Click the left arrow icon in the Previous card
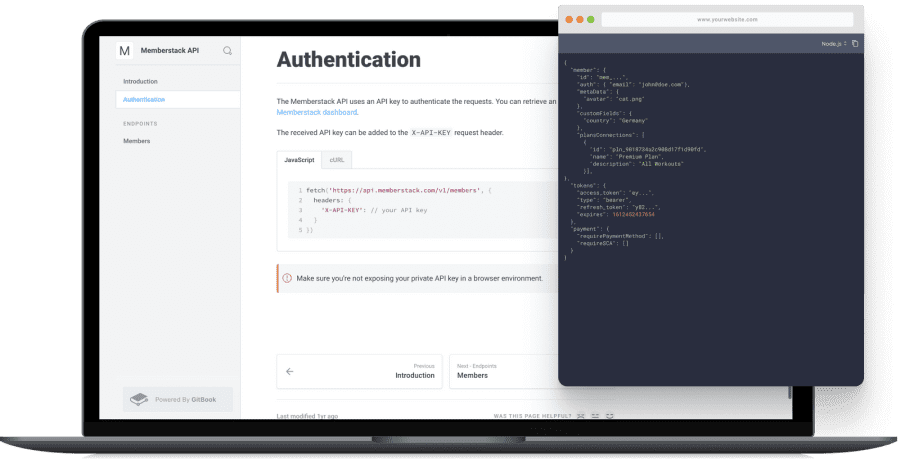The height and width of the screenshot is (468, 900). point(290,372)
